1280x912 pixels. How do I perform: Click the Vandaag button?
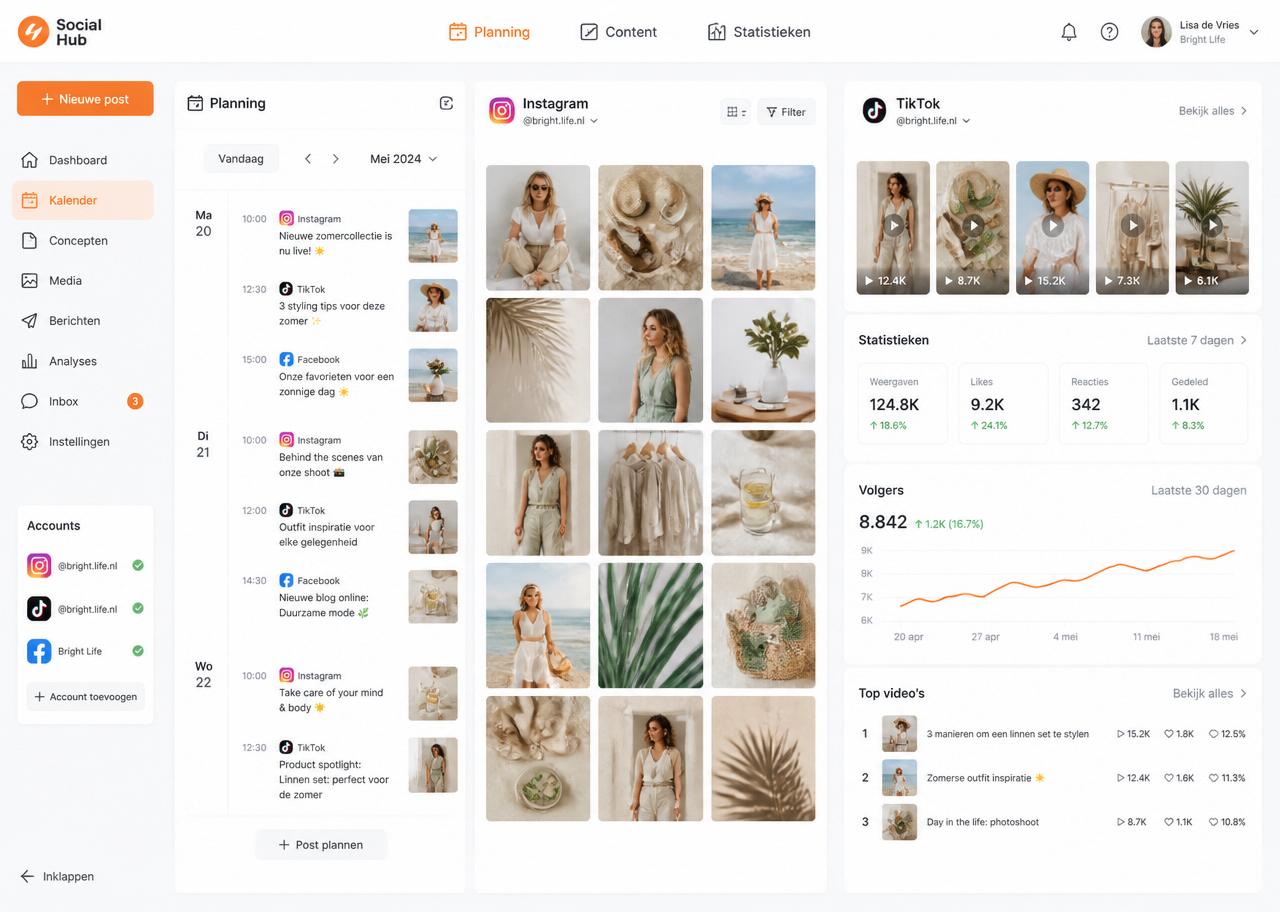click(x=241, y=159)
